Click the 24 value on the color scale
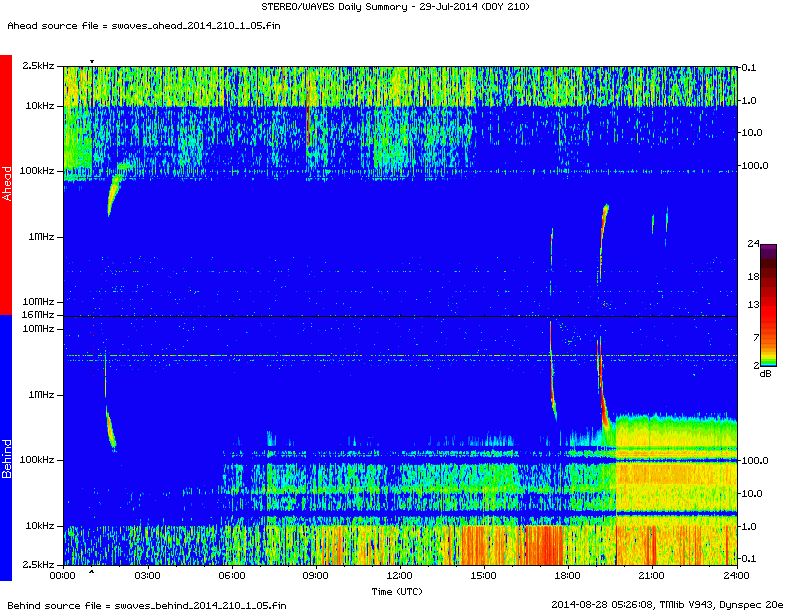 (x=753, y=244)
